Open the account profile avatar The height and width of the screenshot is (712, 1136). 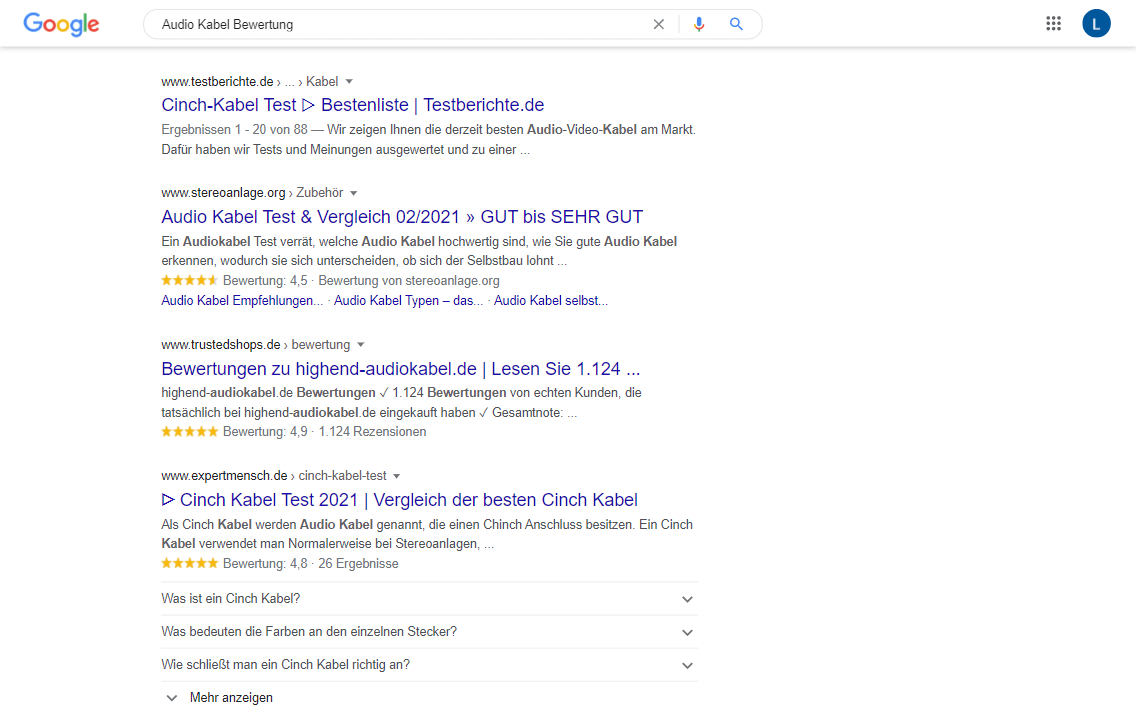(1096, 24)
